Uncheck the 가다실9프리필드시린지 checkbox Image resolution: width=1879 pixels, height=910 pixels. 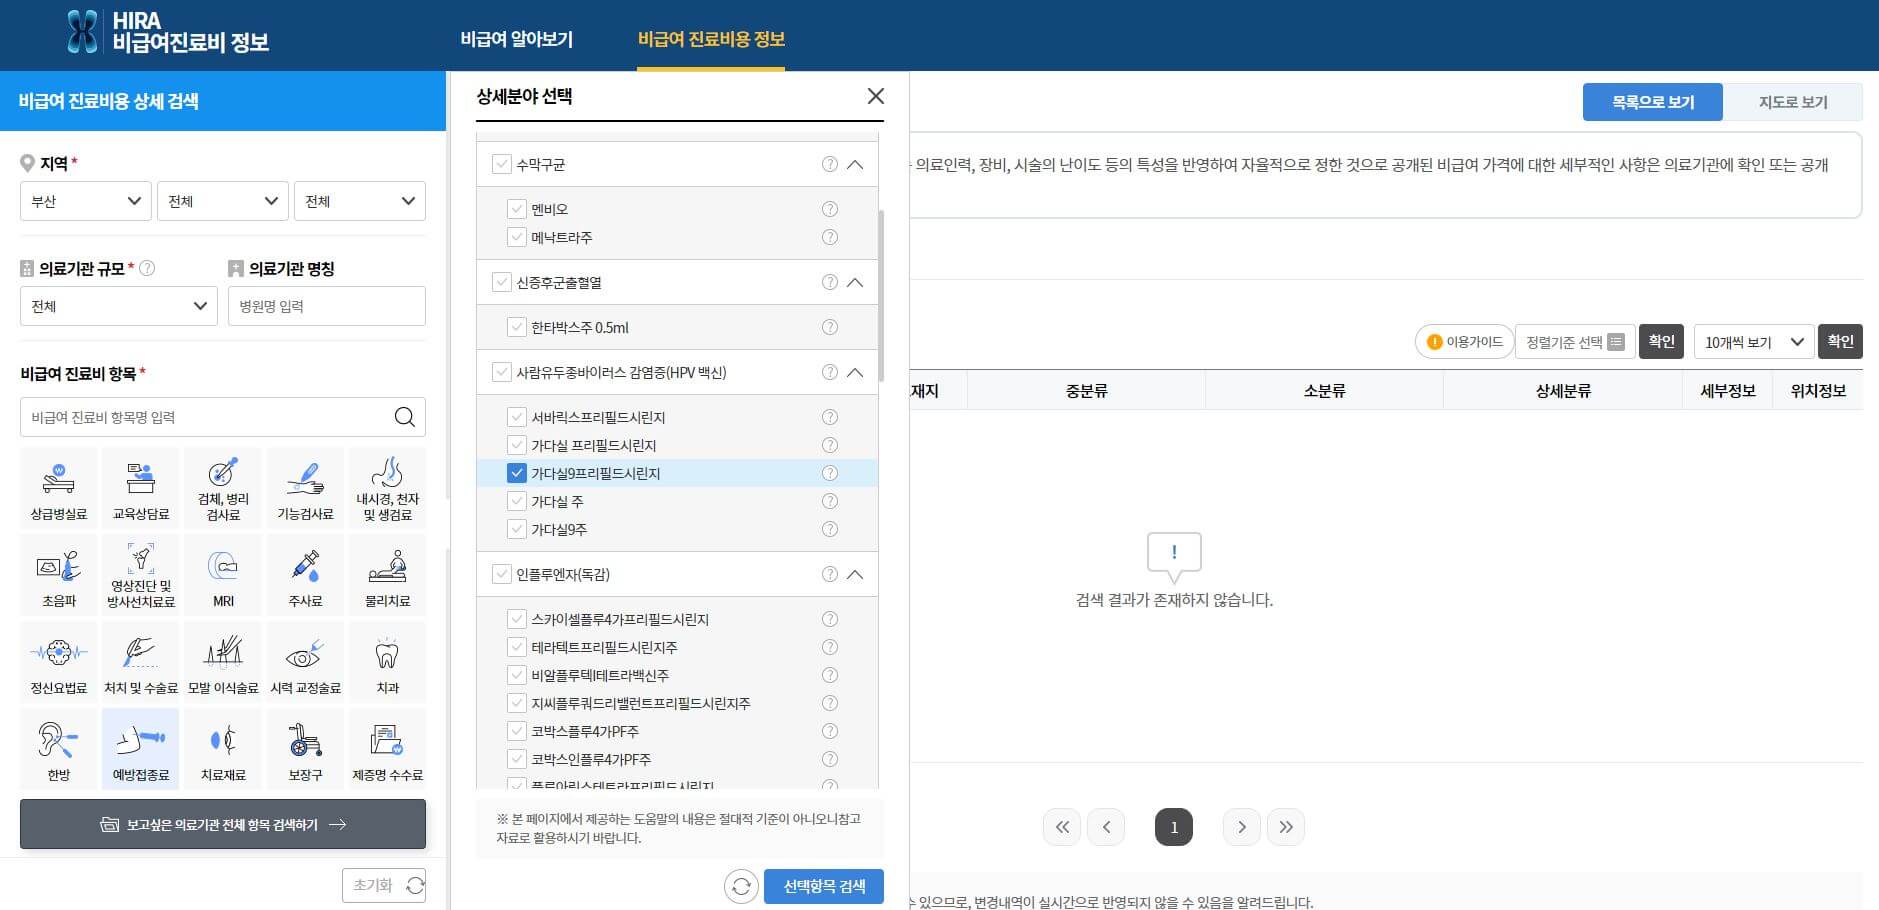[x=516, y=473]
